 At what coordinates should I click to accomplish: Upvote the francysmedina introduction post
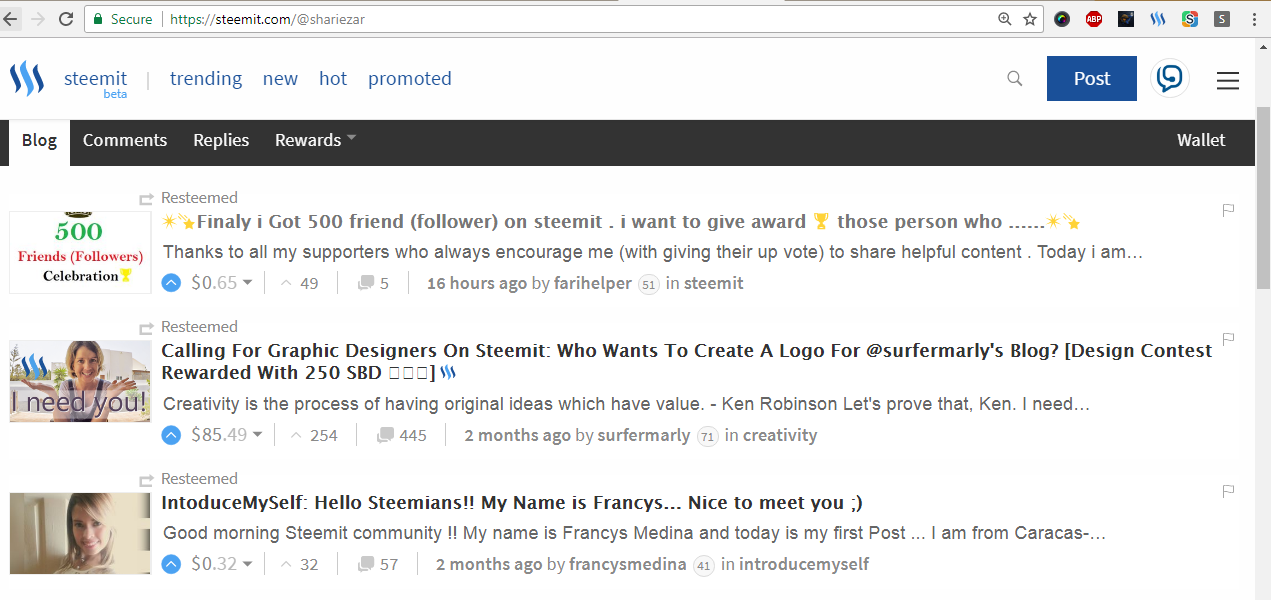[x=171, y=564]
